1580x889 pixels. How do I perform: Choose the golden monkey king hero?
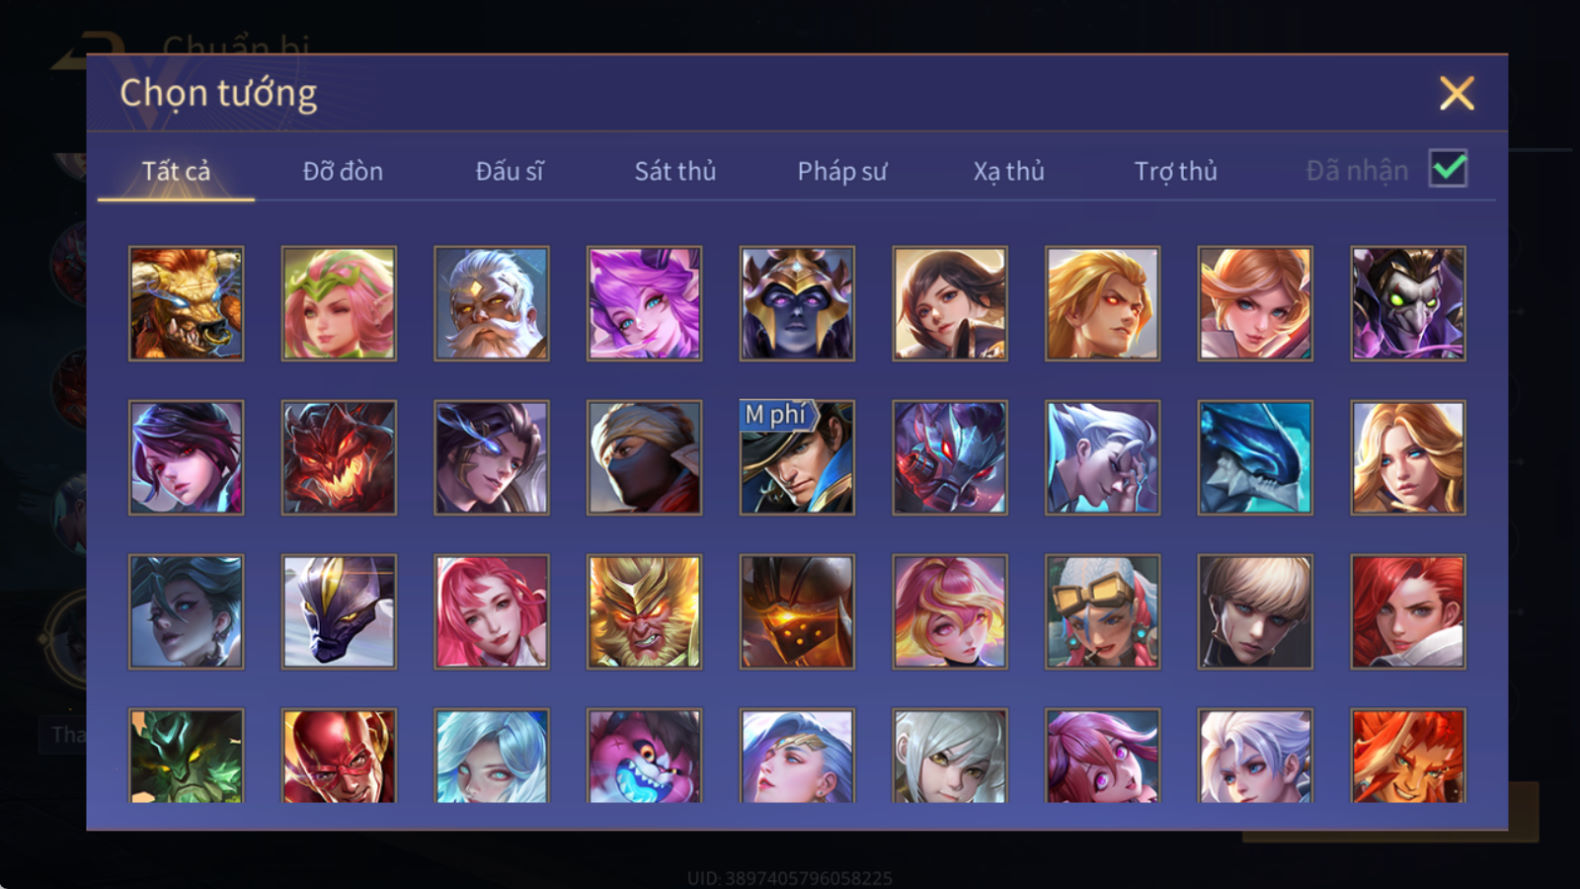[x=644, y=612]
